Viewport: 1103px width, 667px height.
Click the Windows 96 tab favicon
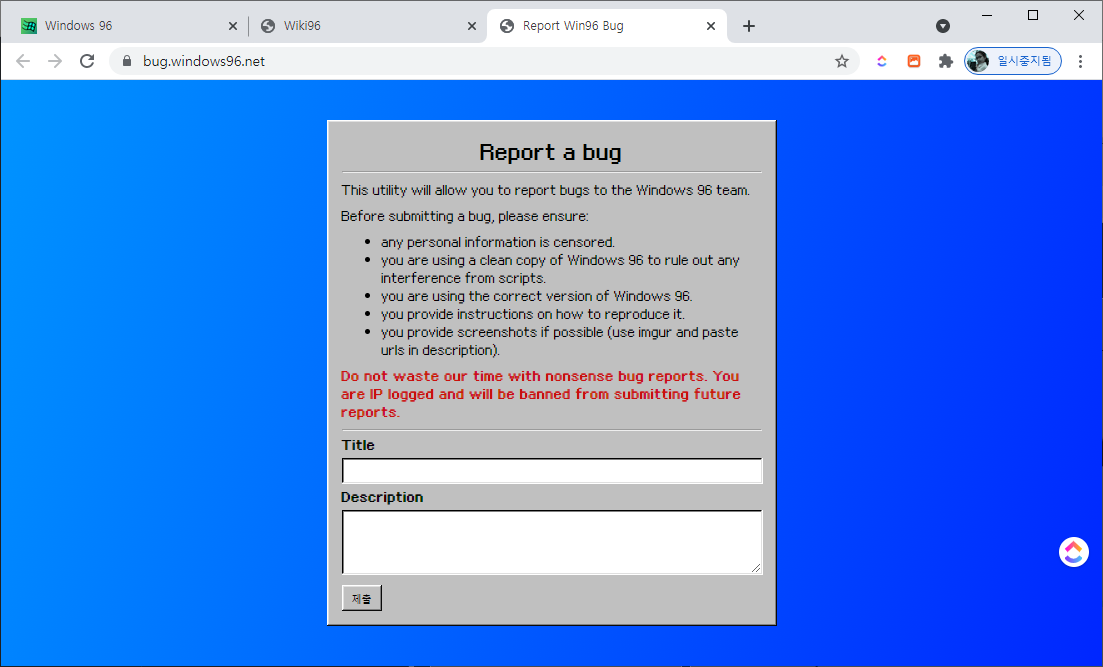pyautogui.click(x=29, y=26)
